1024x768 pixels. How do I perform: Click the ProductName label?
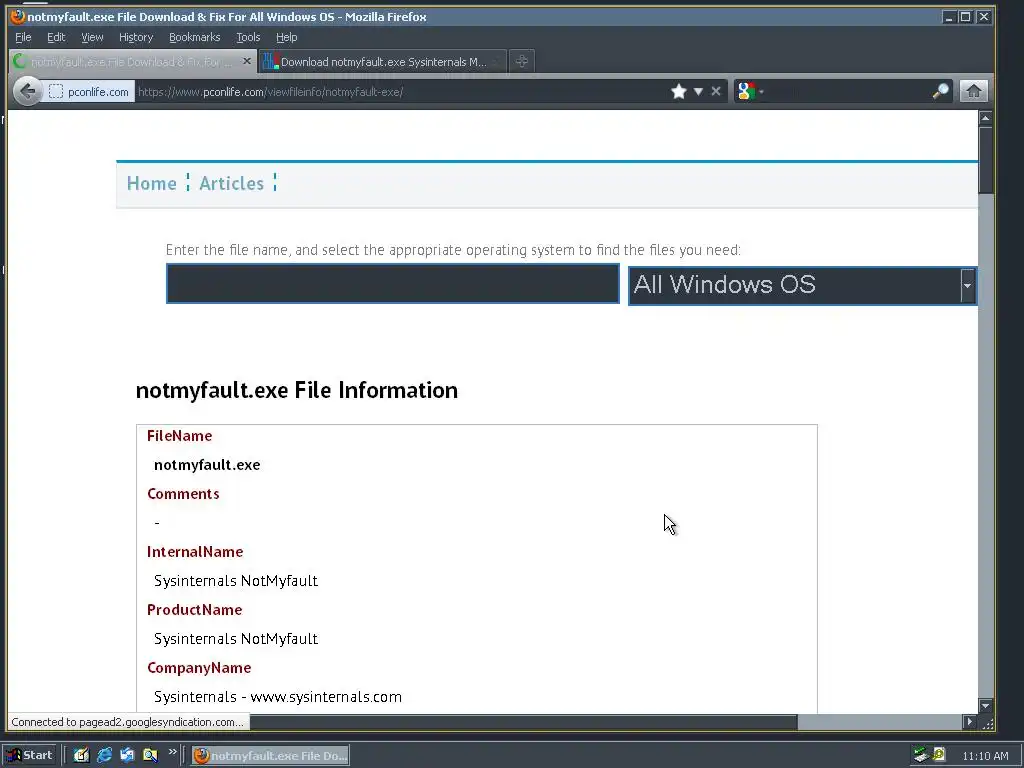tap(195, 610)
